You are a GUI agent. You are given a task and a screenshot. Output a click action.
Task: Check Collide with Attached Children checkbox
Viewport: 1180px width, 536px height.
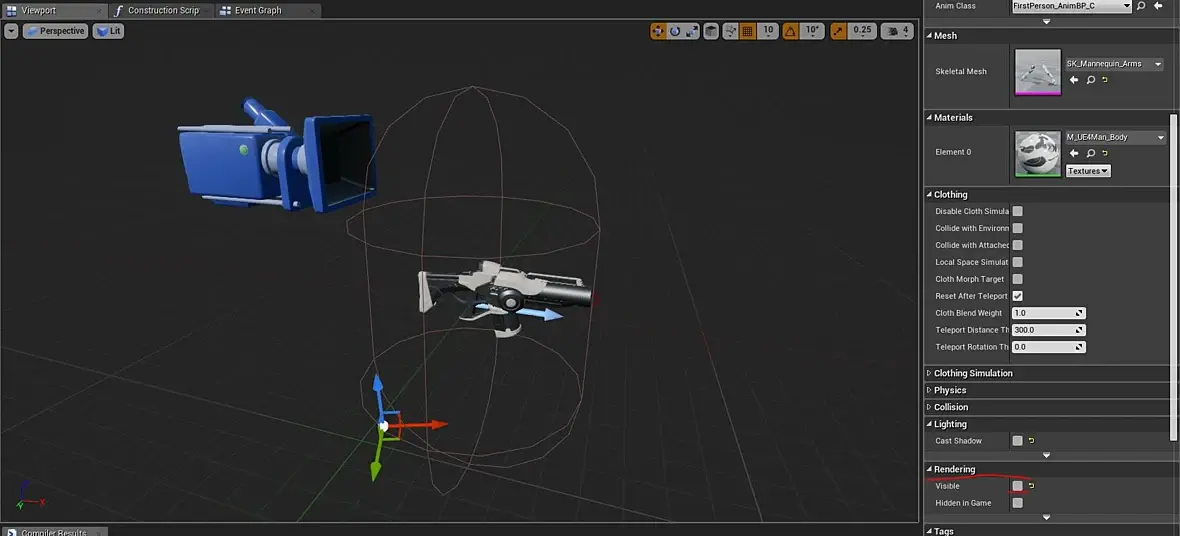pos(1017,245)
